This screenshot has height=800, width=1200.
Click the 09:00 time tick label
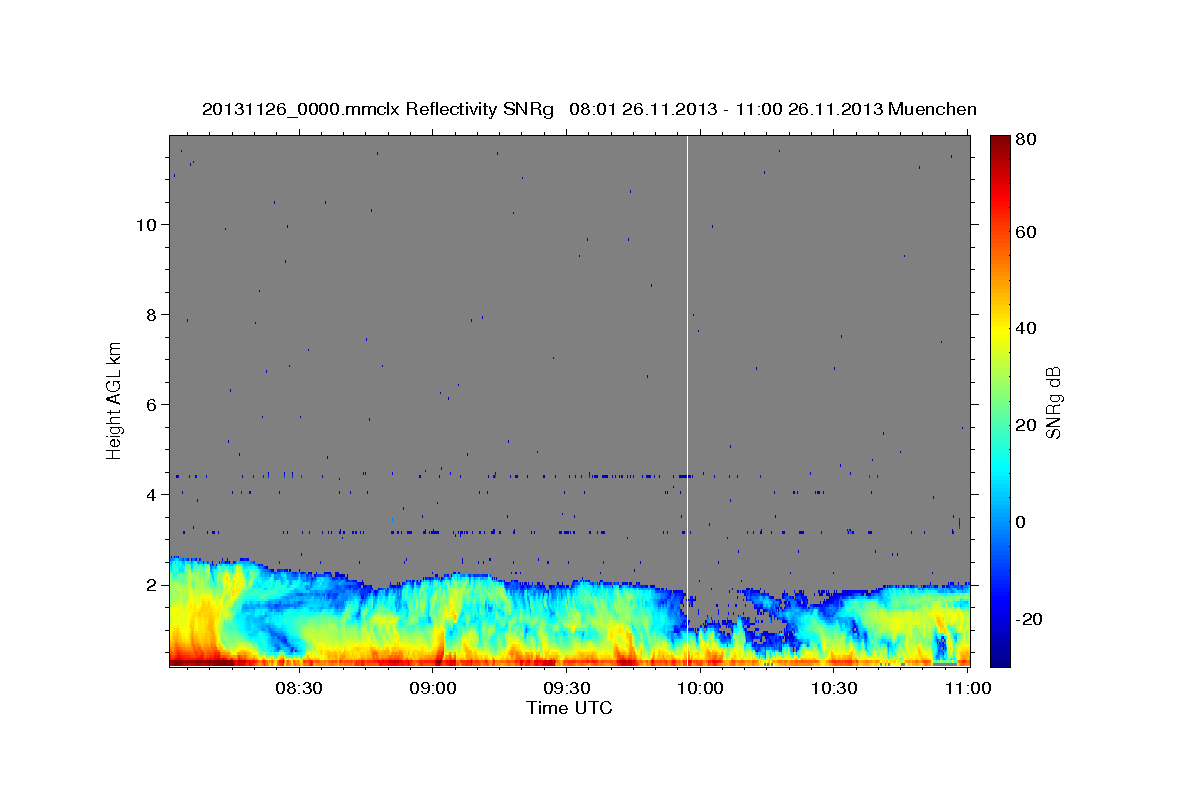click(x=433, y=688)
